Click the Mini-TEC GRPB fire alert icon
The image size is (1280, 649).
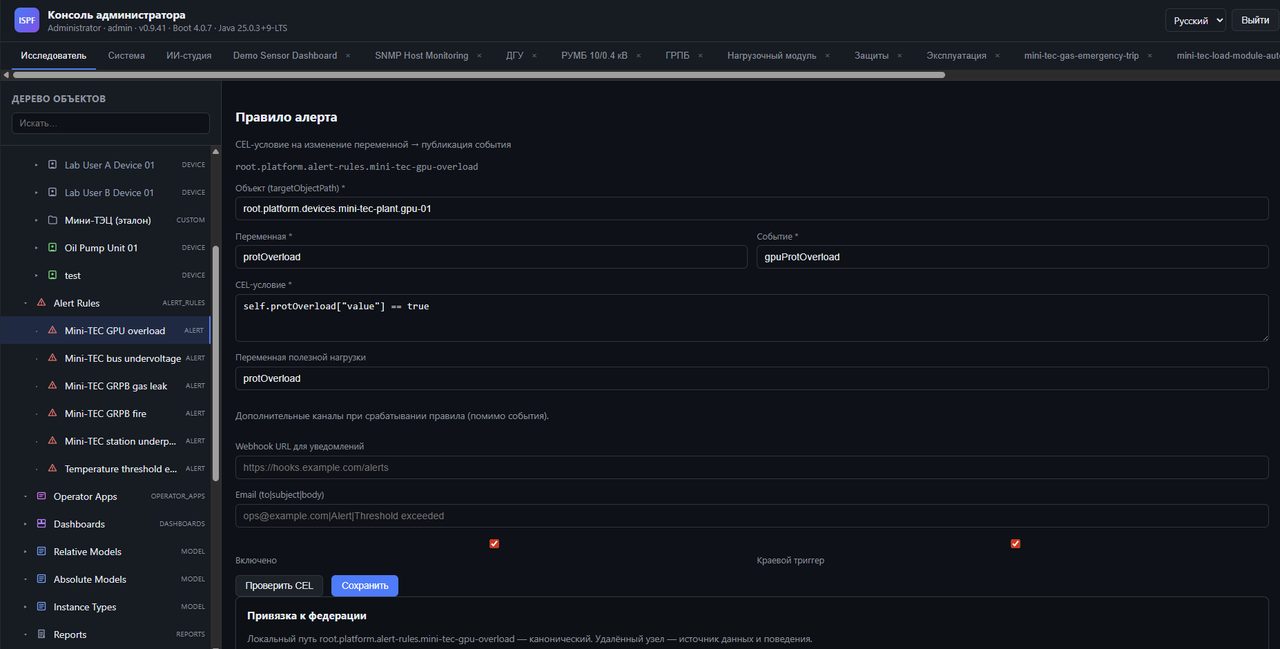pos(52,413)
